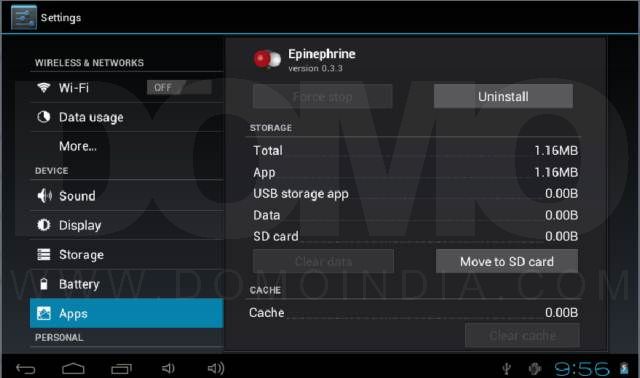Select the Sound settings item
The width and height of the screenshot is (640, 378).
127,196
